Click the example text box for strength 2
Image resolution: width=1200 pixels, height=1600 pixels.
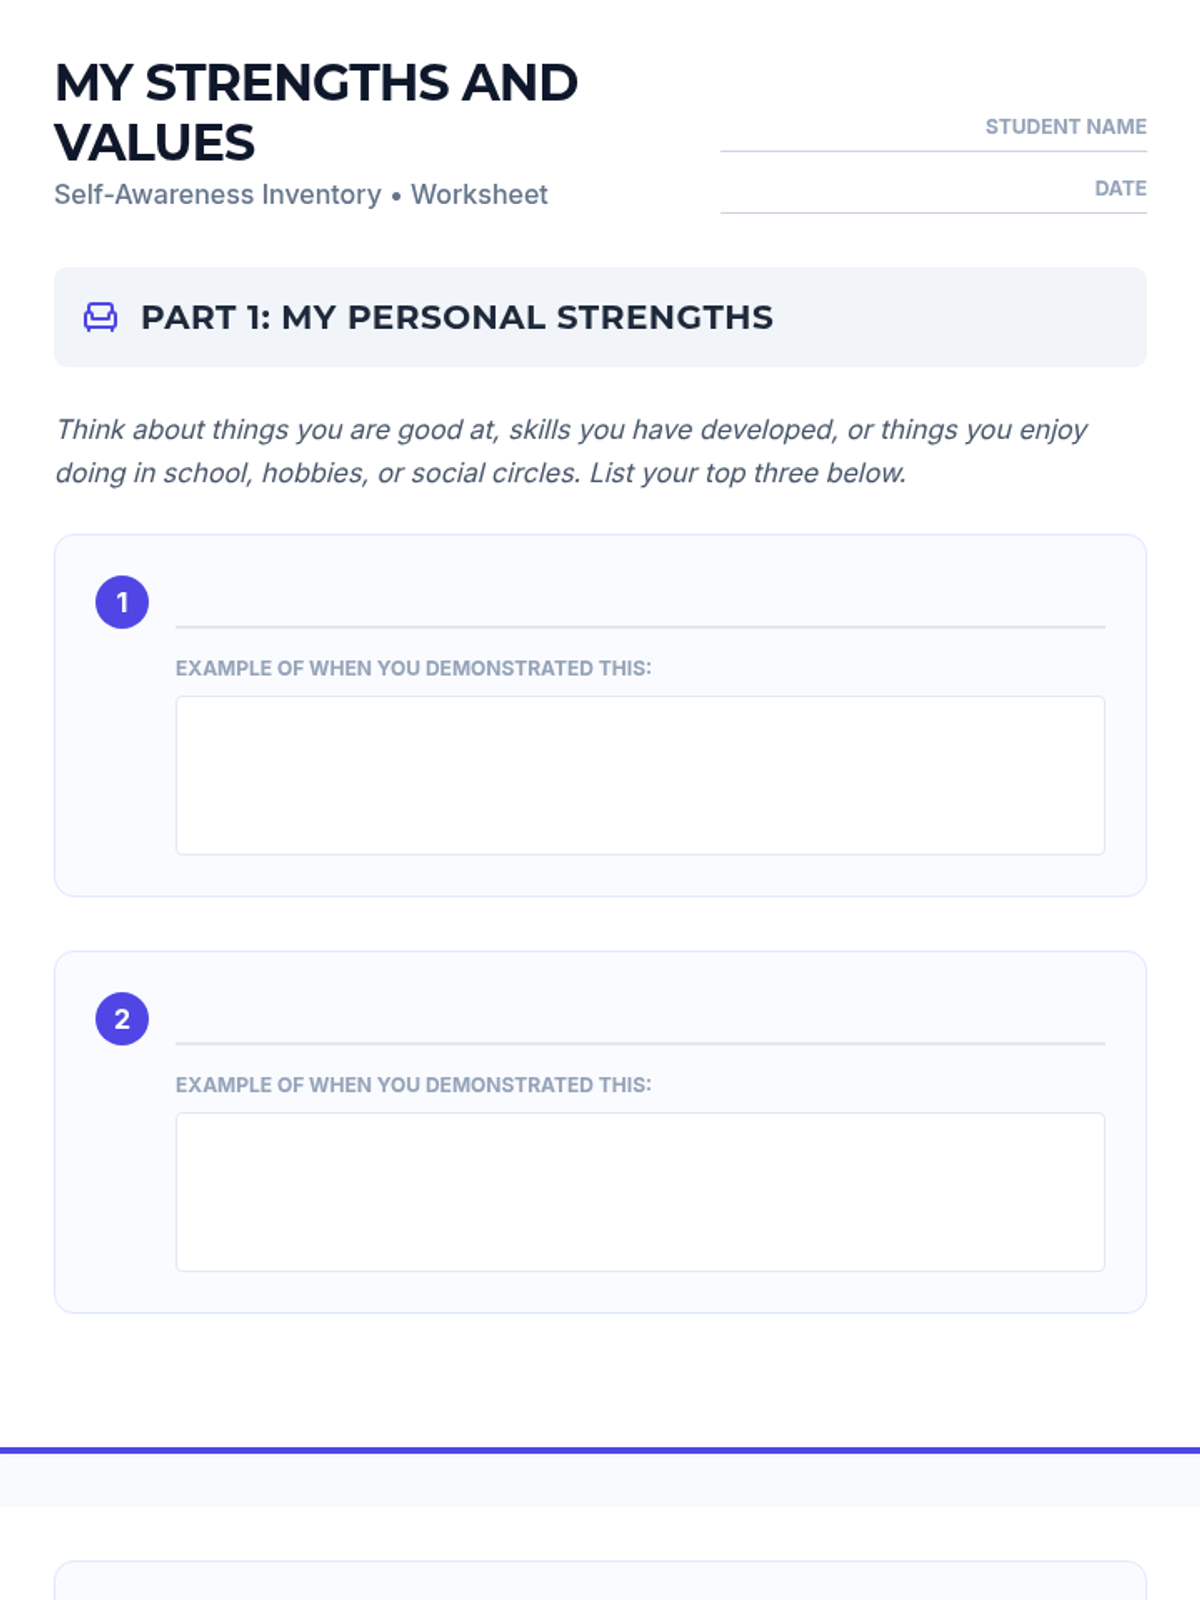coord(640,1192)
